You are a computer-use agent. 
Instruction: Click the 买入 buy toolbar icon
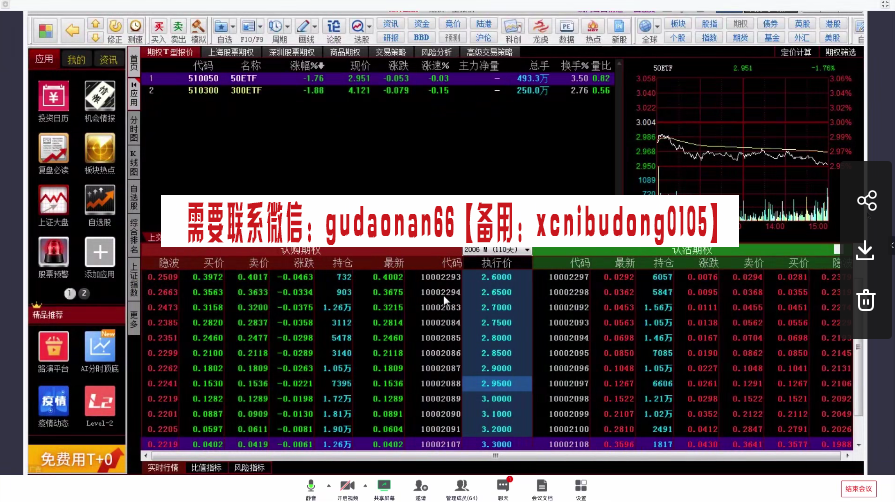pyautogui.click(x=158, y=30)
